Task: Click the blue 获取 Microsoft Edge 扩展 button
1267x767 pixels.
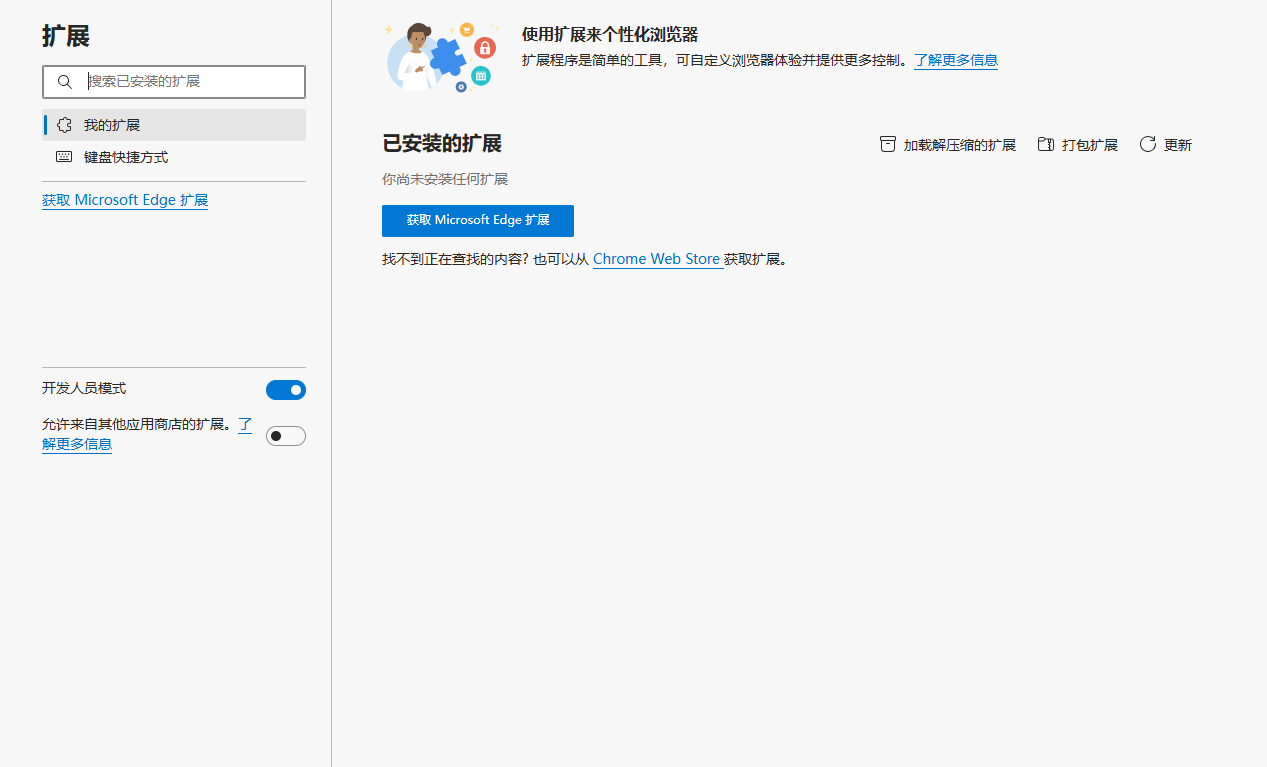Action: pos(478,221)
